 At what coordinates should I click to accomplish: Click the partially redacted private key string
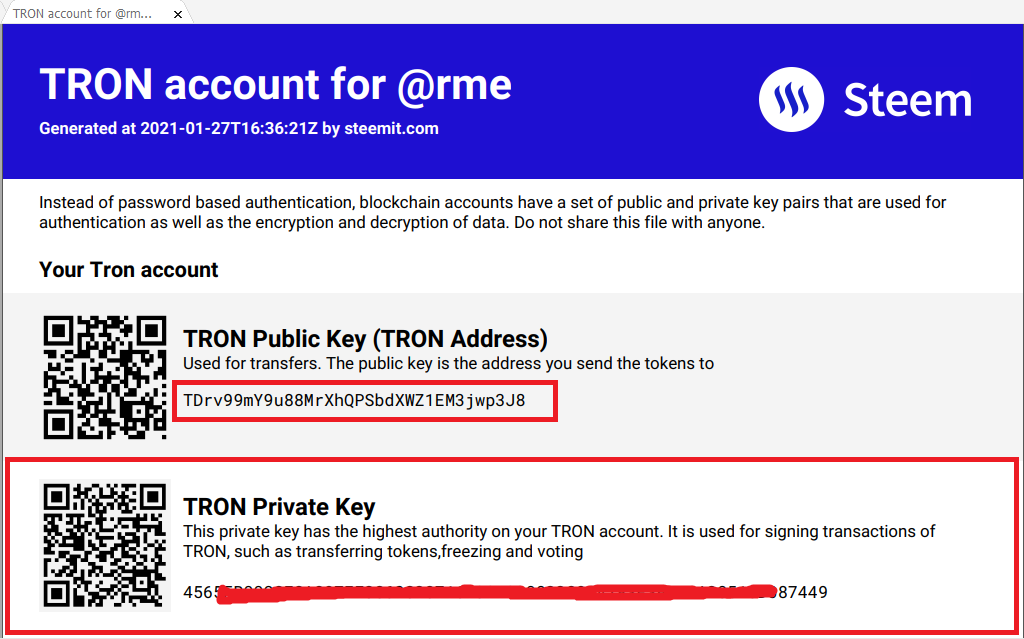(505, 593)
